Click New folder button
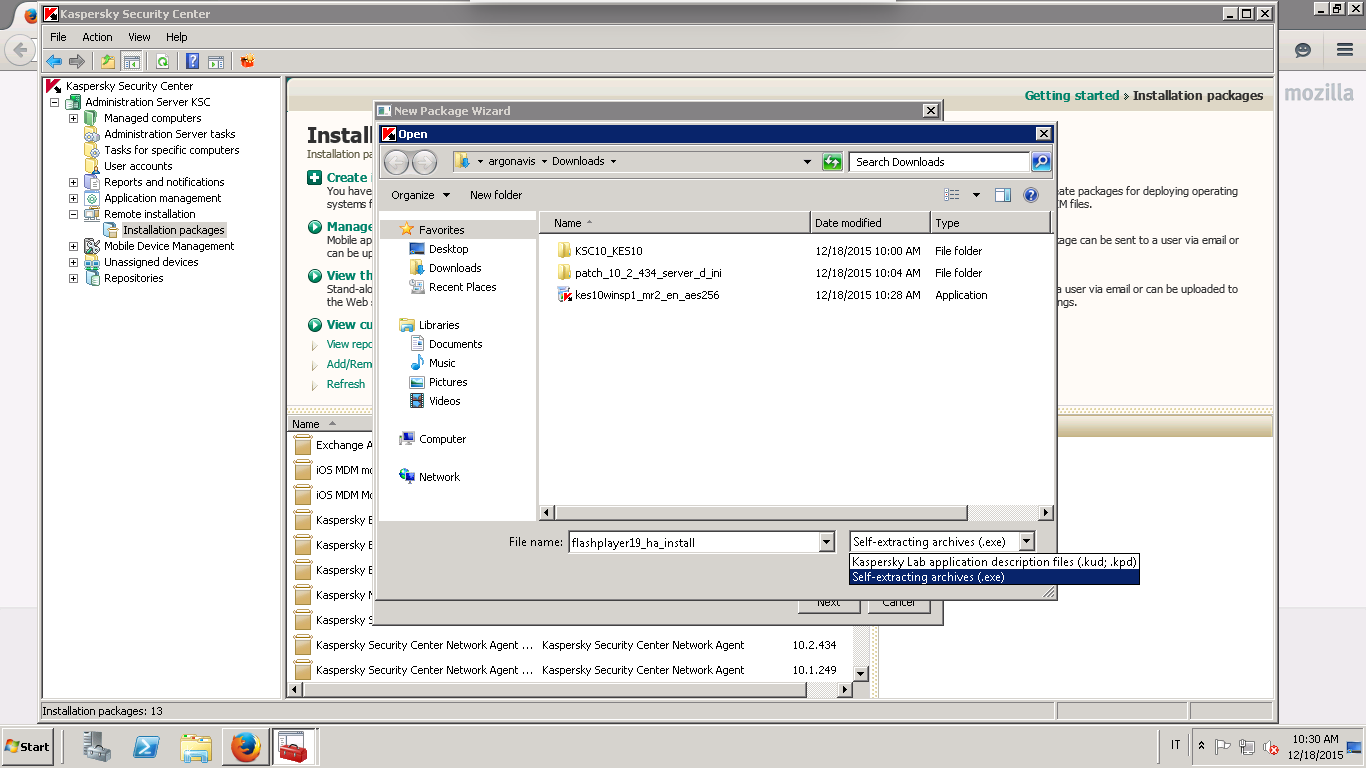The image size is (1366, 768). pos(496,195)
